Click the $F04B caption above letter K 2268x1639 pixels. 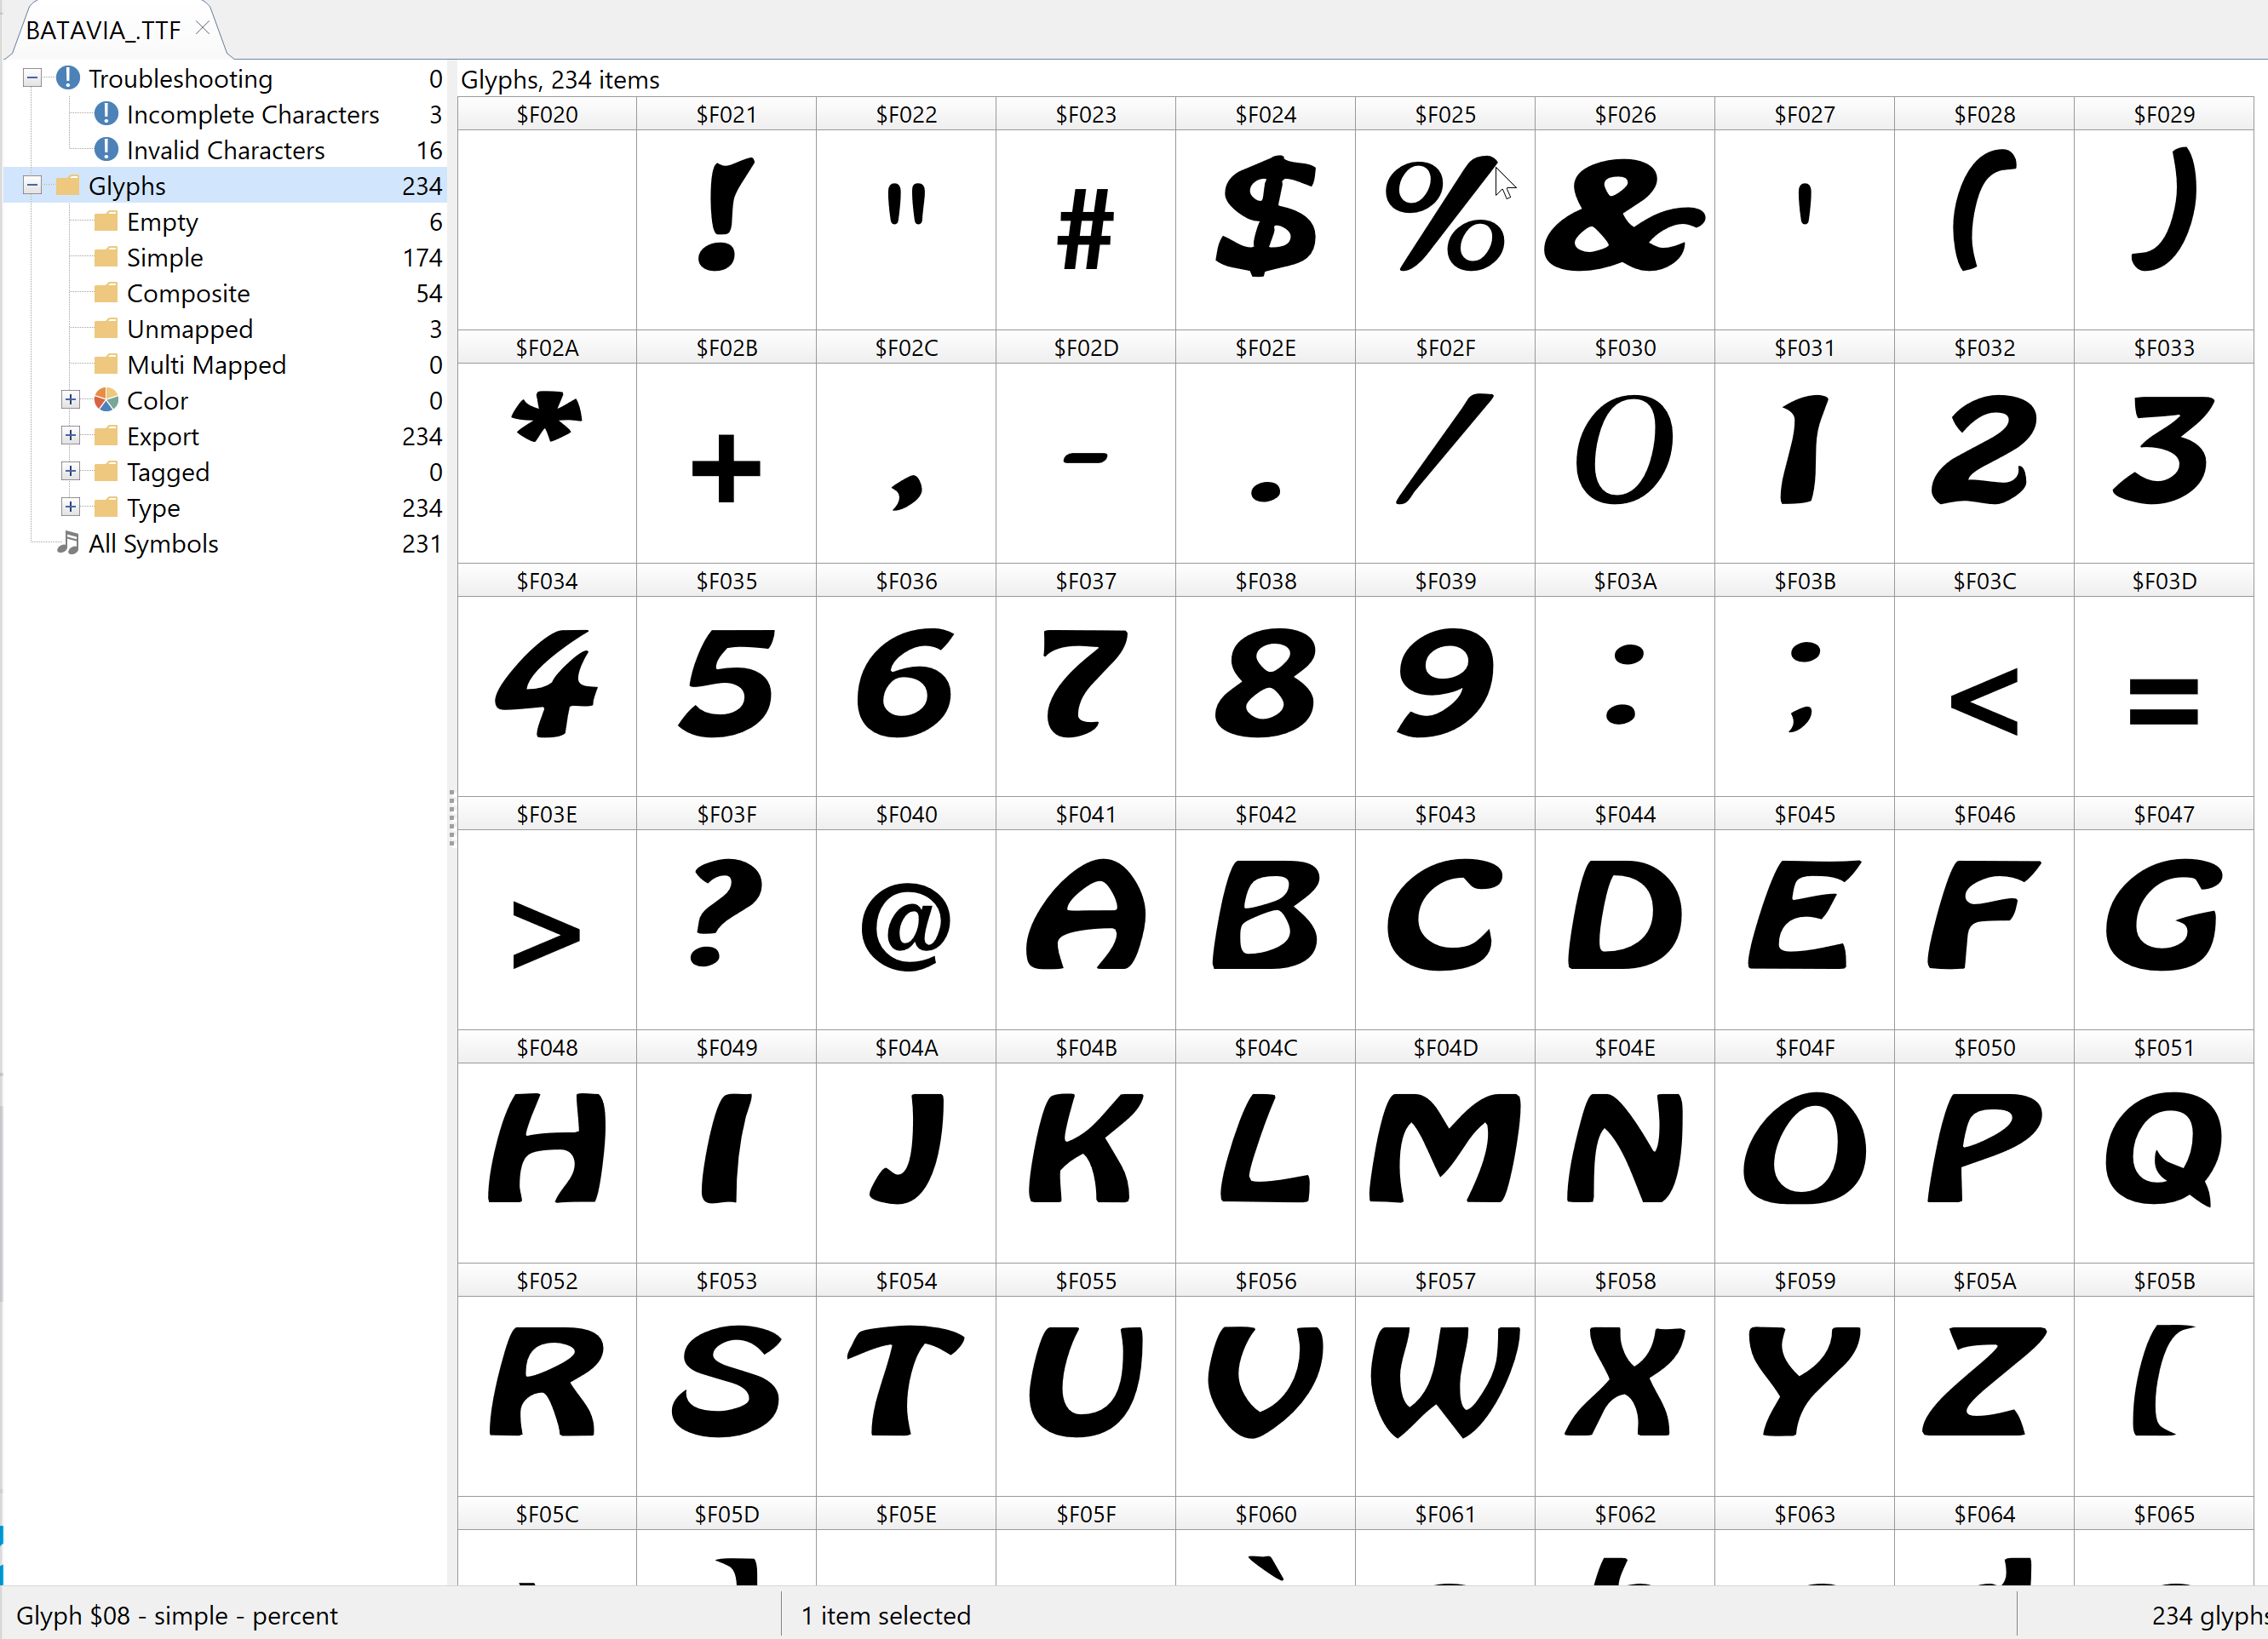1086,1047
